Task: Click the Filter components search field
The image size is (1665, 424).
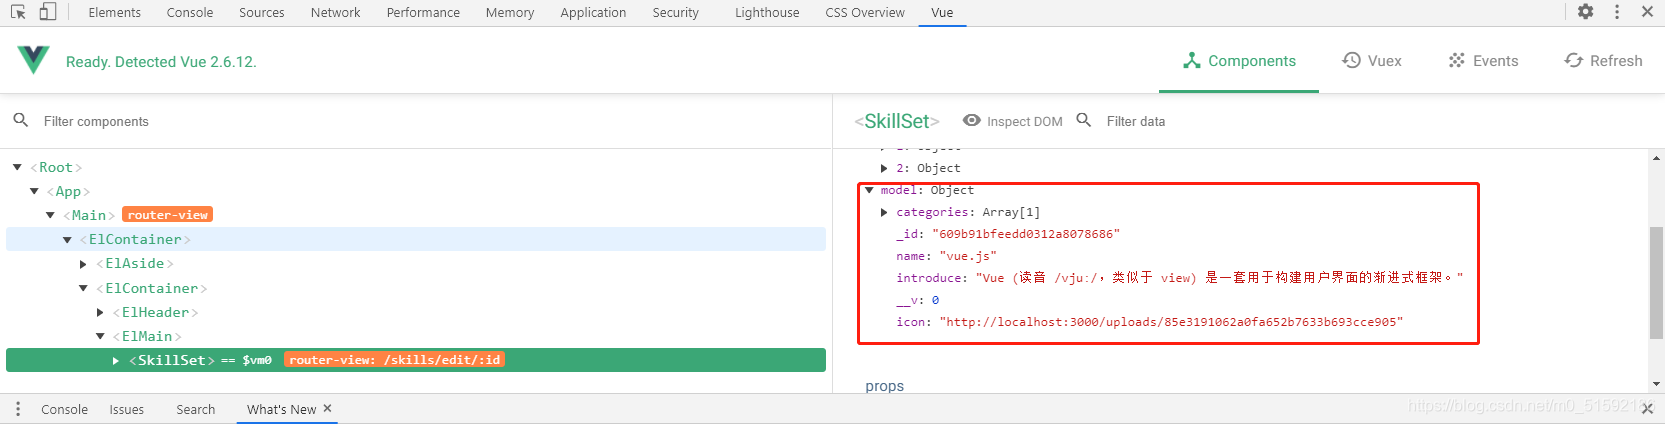Action: 200,121
